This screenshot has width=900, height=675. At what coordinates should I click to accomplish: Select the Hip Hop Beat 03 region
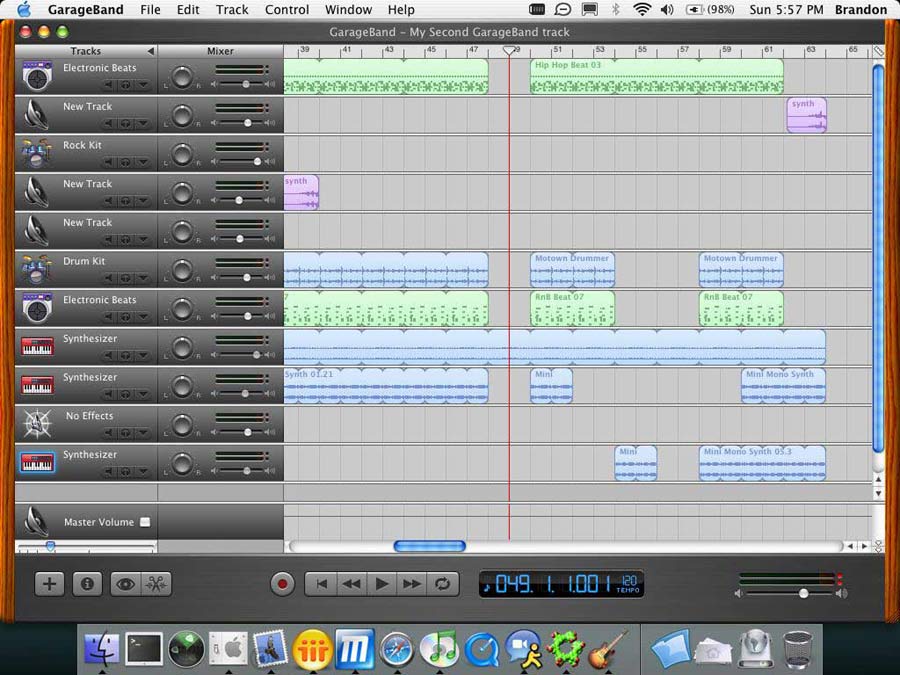657,76
